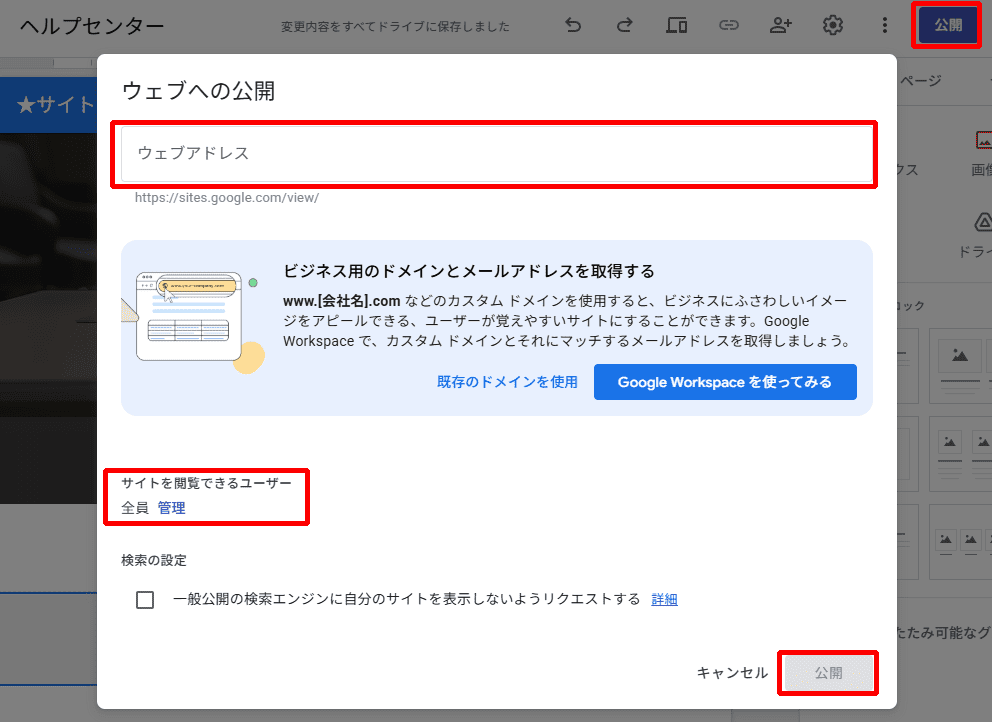The height and width of the screenshot is (722, 992).
Task: Click the redo arrow icon
Action: tap(624, 25)
